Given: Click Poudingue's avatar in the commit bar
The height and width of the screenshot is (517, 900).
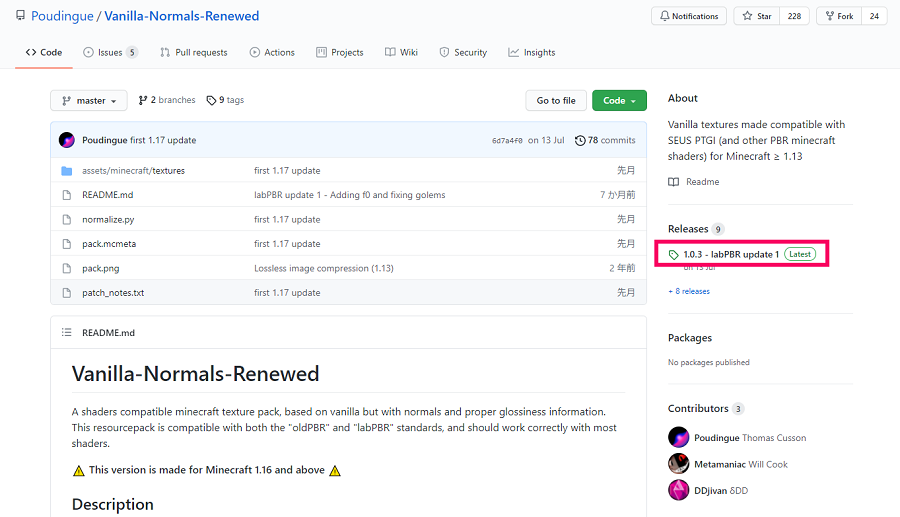Looking at the screenshot, I should pyautogui.click(x=67, y=140).
